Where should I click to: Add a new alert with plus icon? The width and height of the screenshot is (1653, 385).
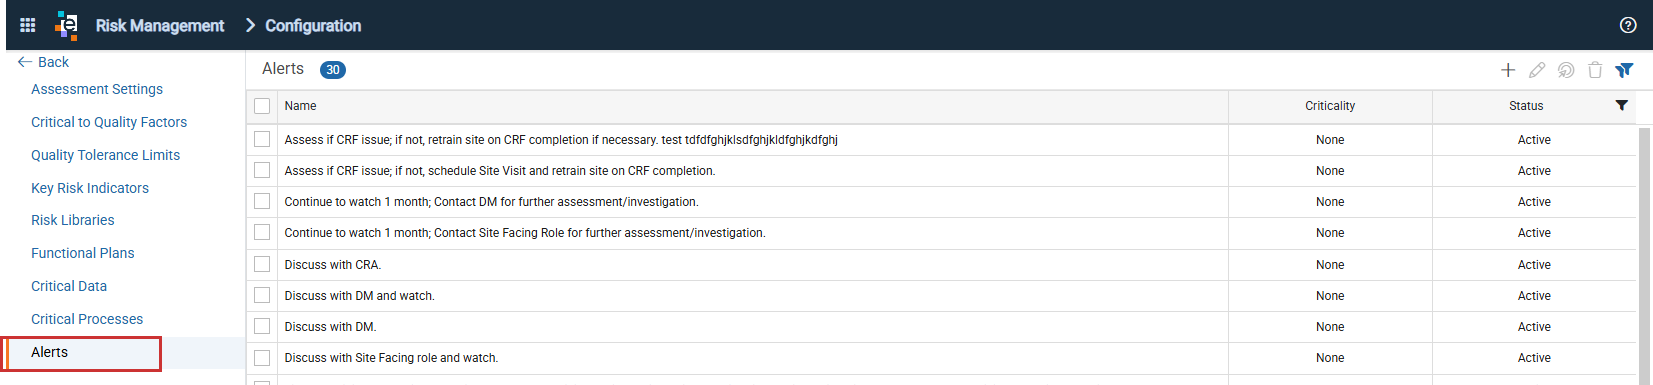[x=1508, y=70]
